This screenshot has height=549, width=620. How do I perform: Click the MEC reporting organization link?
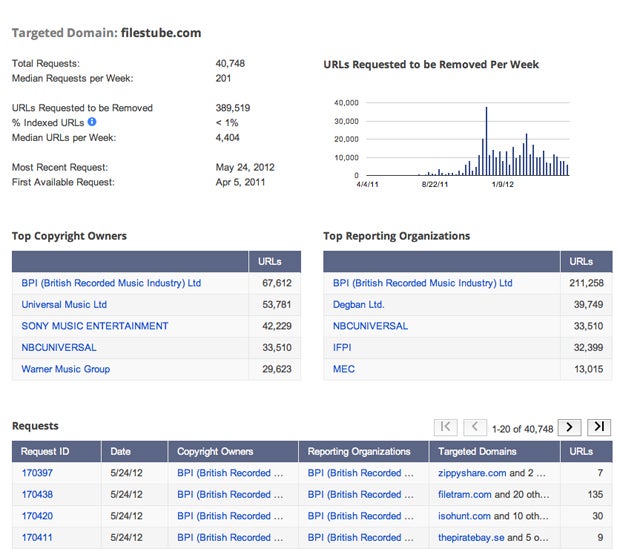[x=344, y=369]
